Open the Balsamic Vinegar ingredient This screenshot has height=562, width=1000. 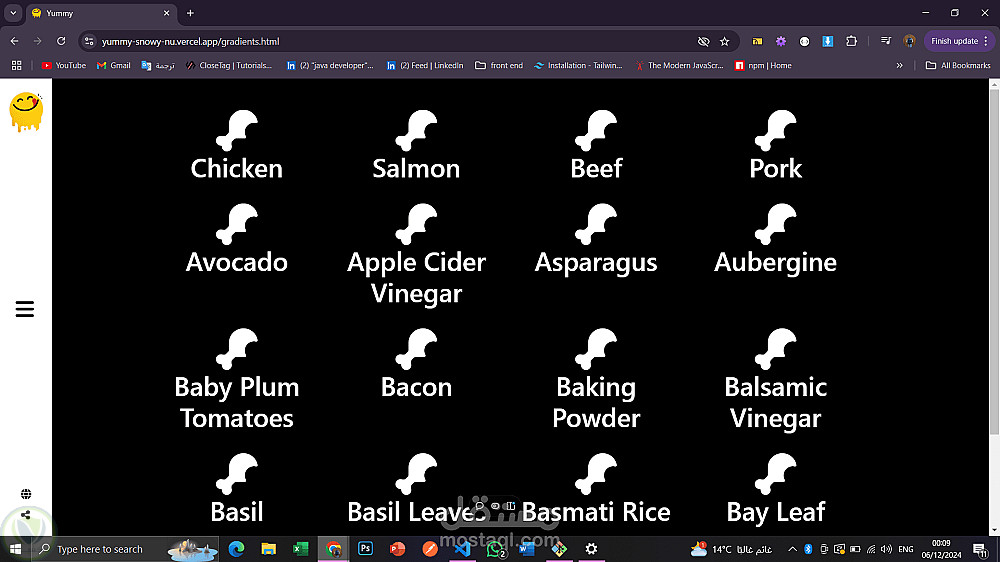pyautogui.click(x=776, y=380)
